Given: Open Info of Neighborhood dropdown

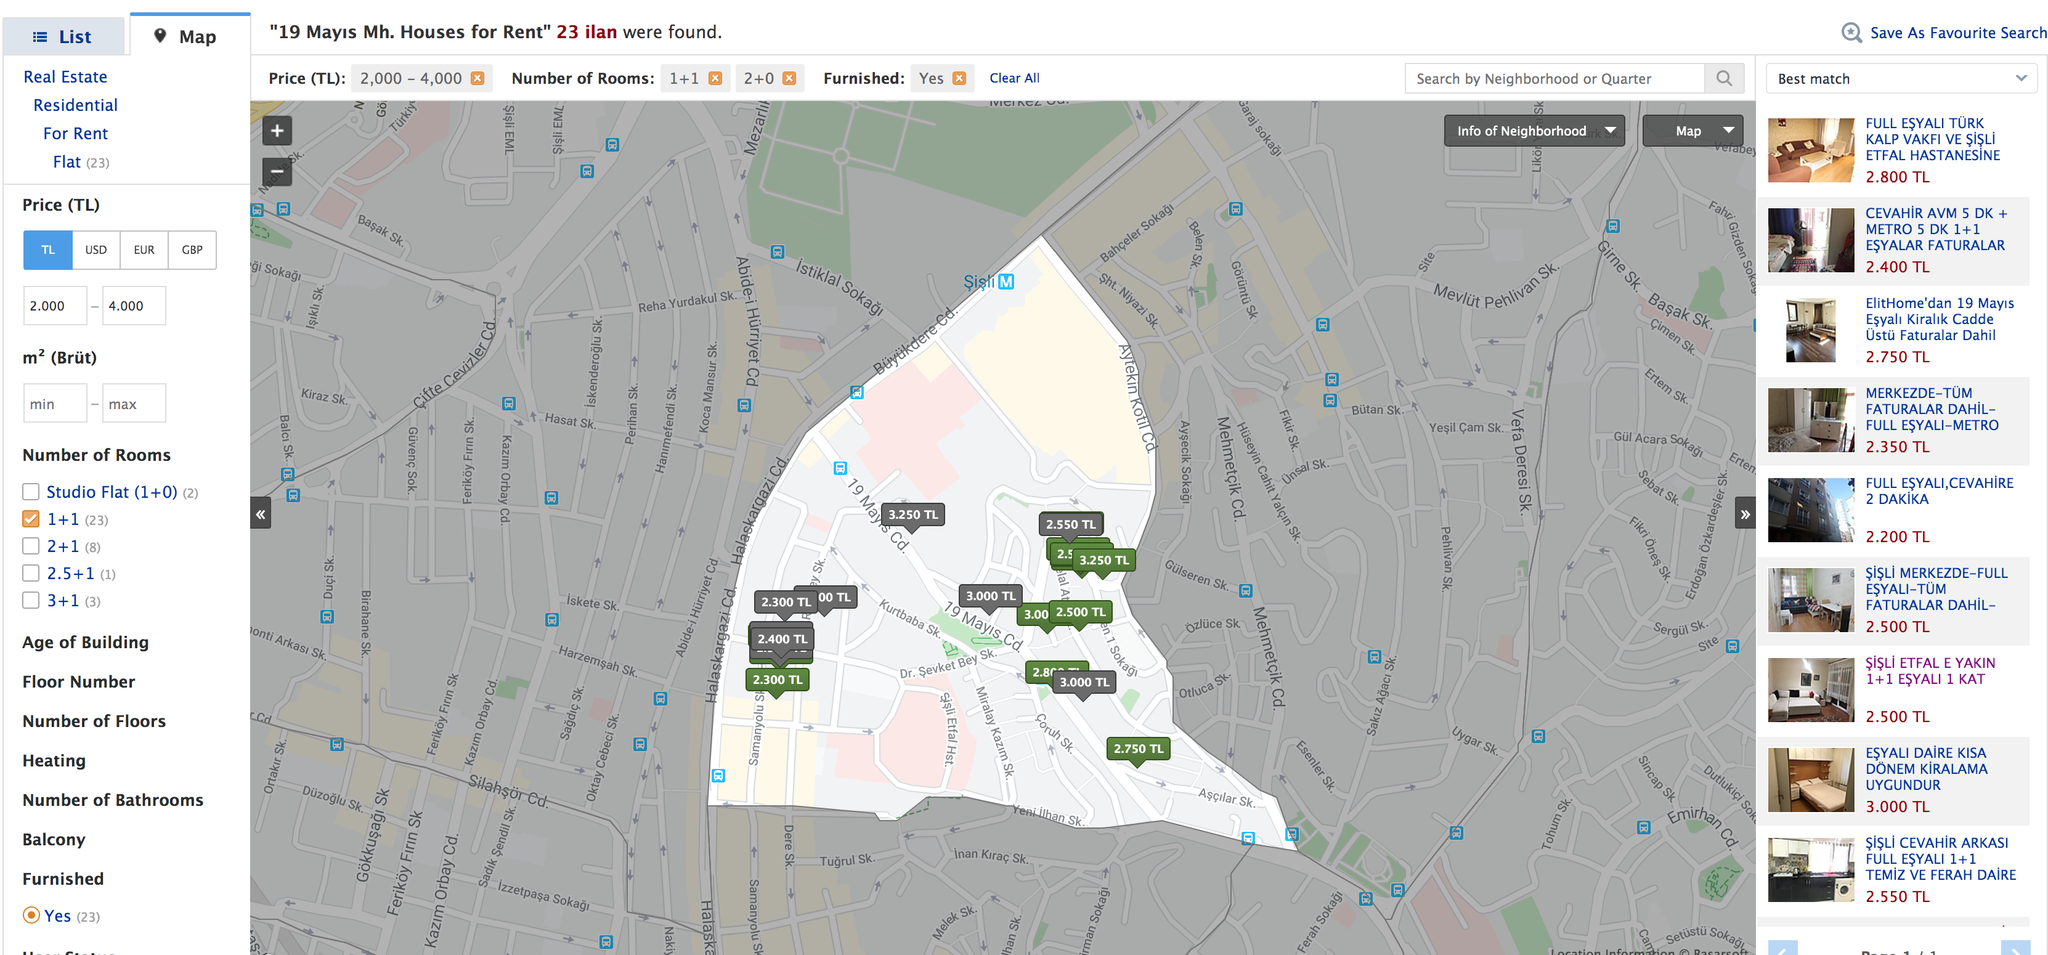Looking at the screenshot, I should [1534, 131].
